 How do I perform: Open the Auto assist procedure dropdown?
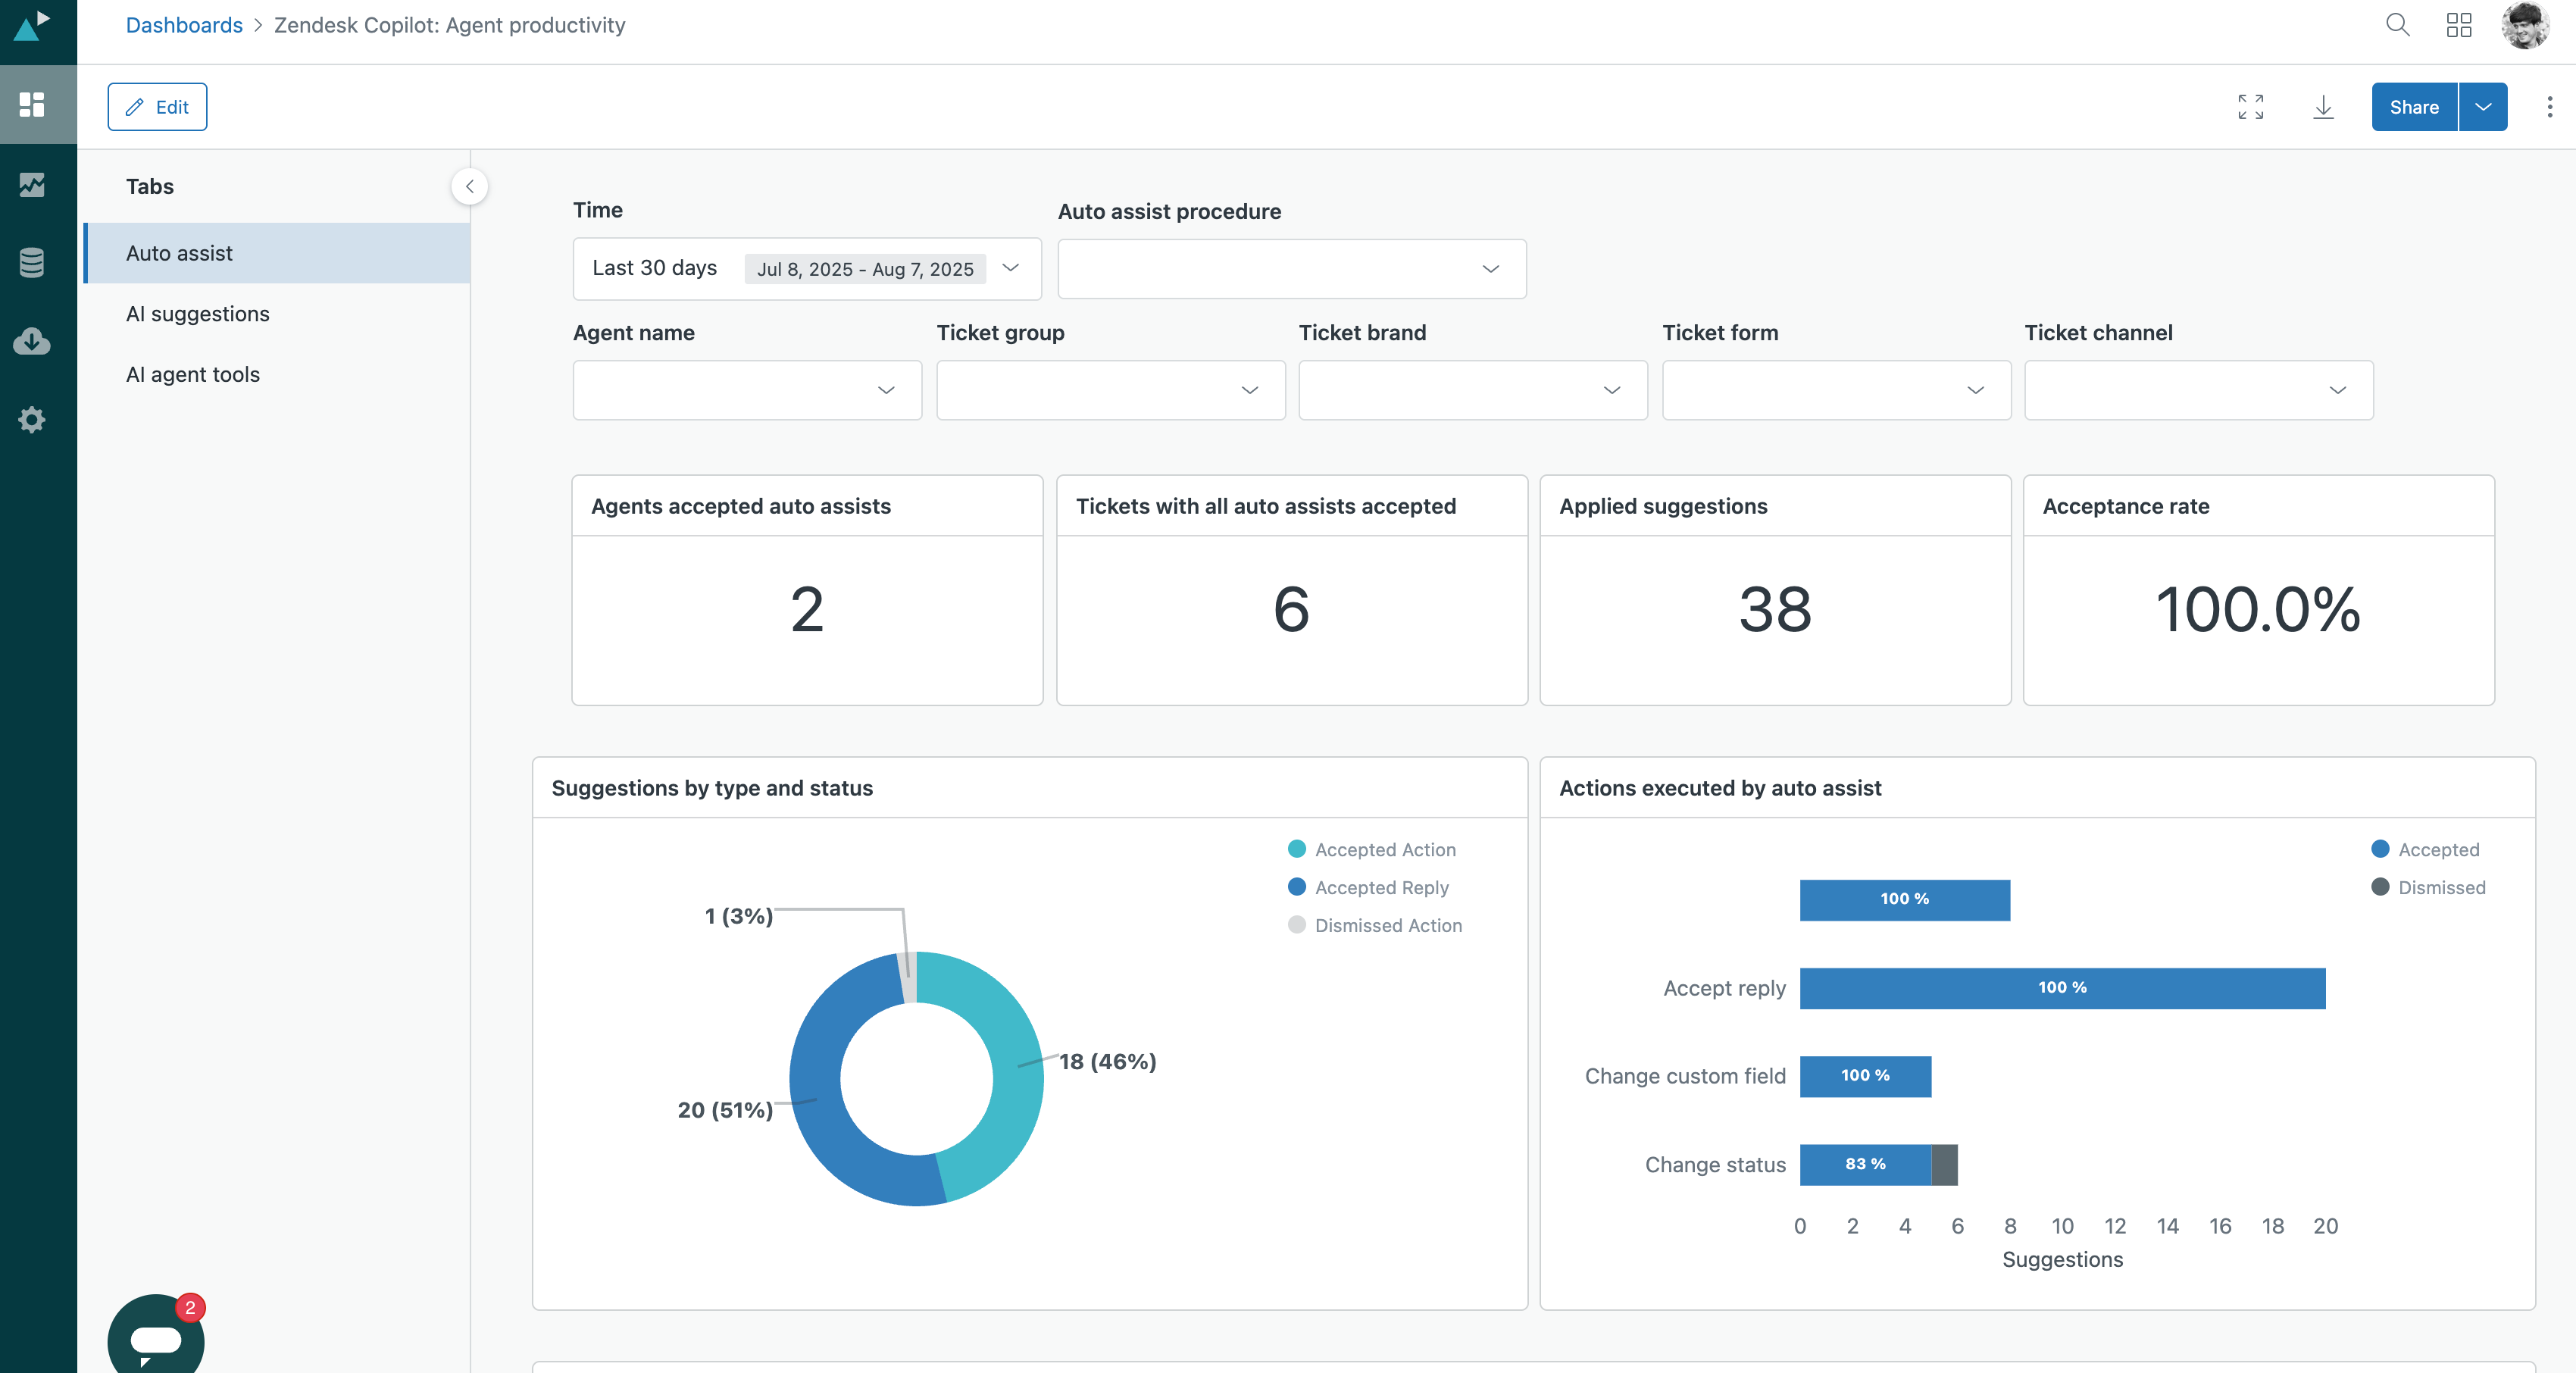point(1291,268)
